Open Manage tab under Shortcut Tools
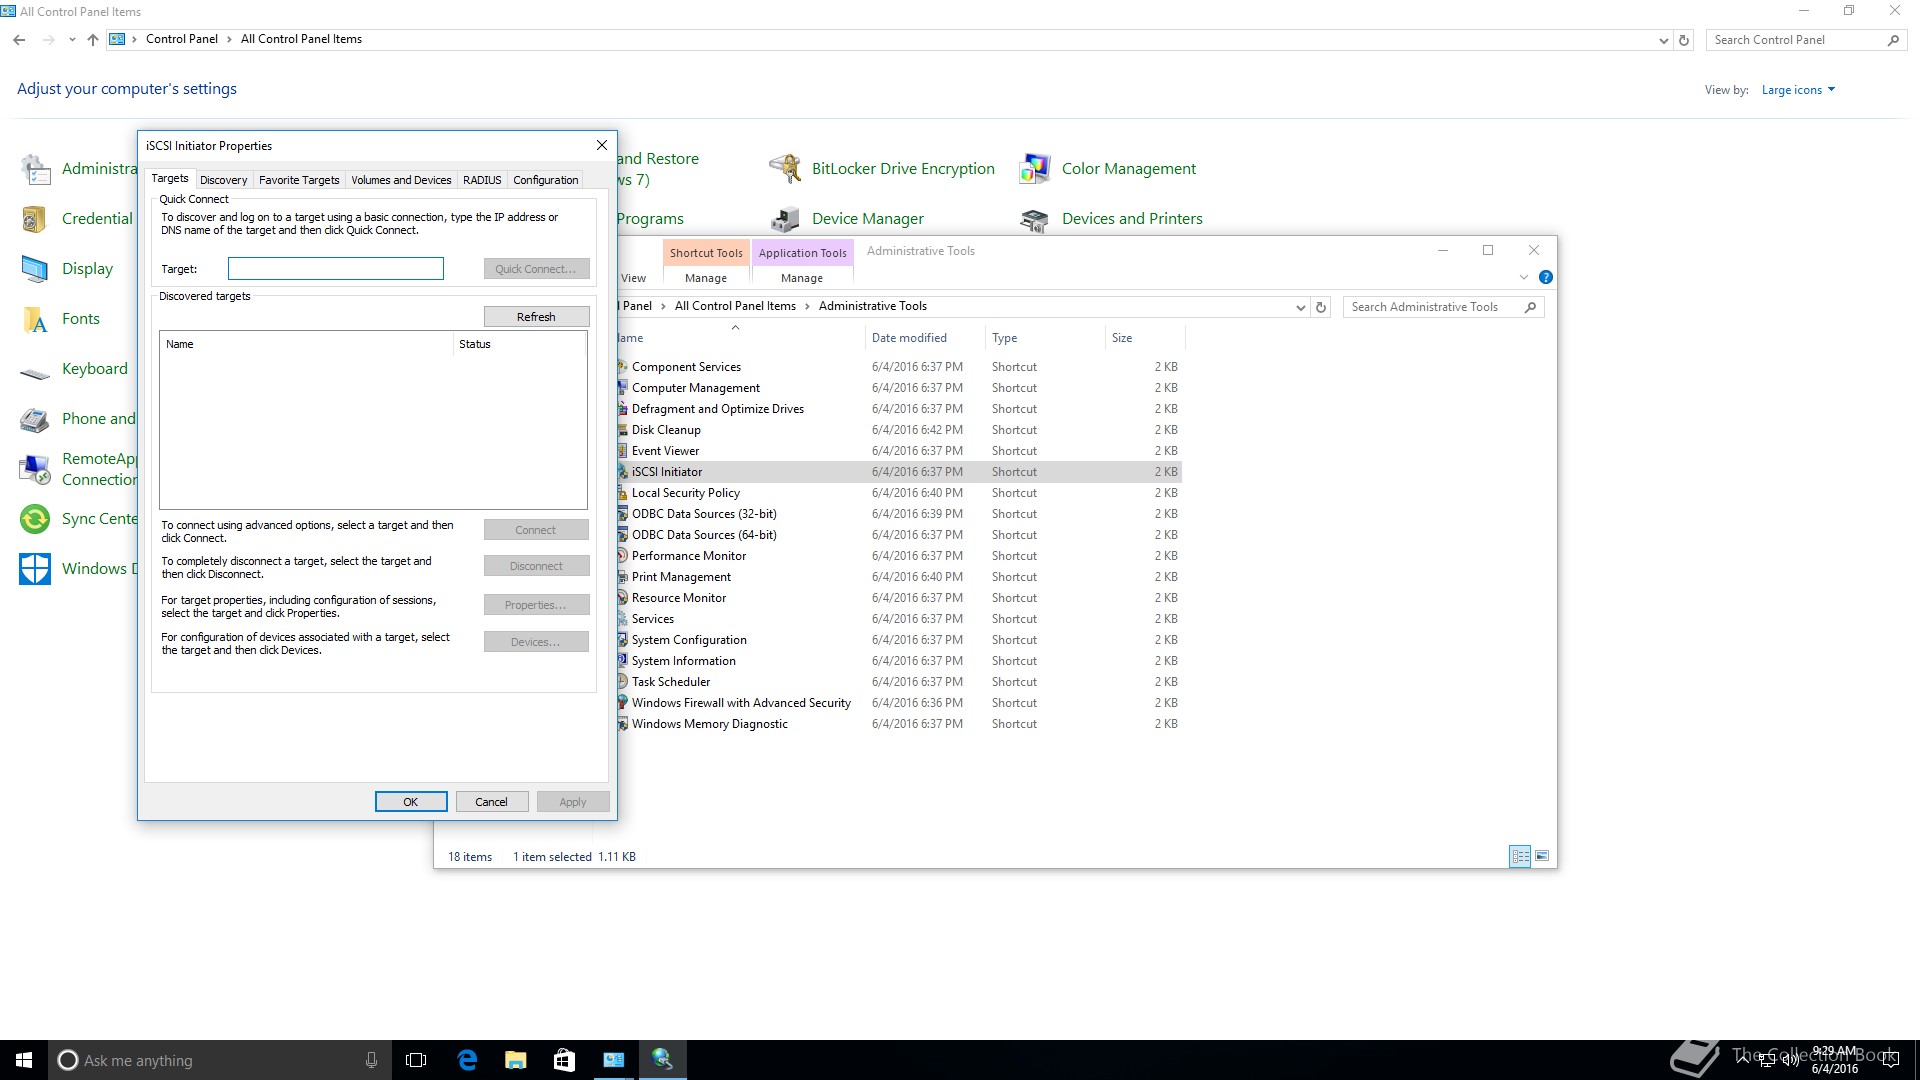This screenshot has width=1920, height=1080. pos(706,278)
